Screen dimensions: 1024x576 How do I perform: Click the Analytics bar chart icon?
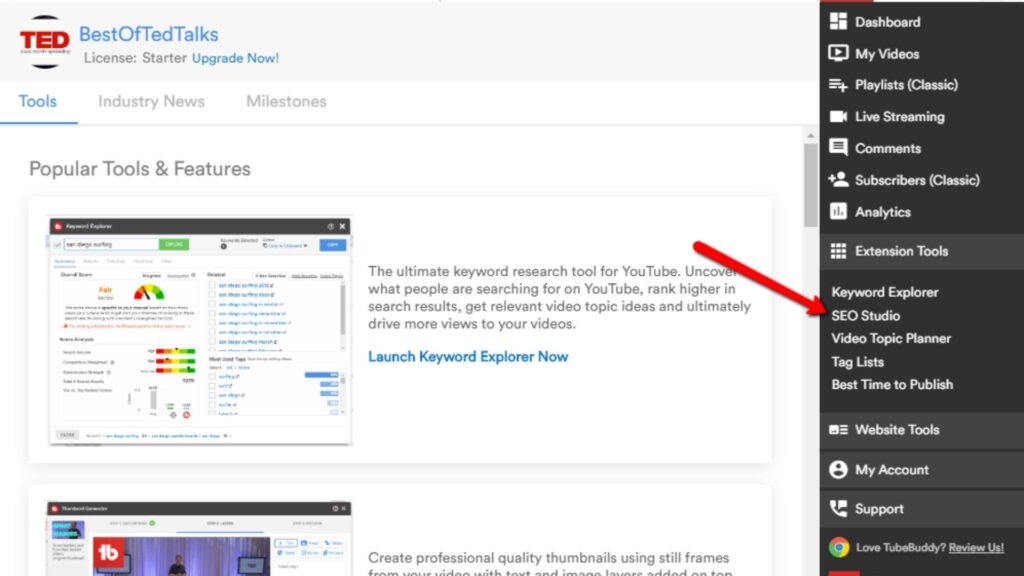pos(838,212)
